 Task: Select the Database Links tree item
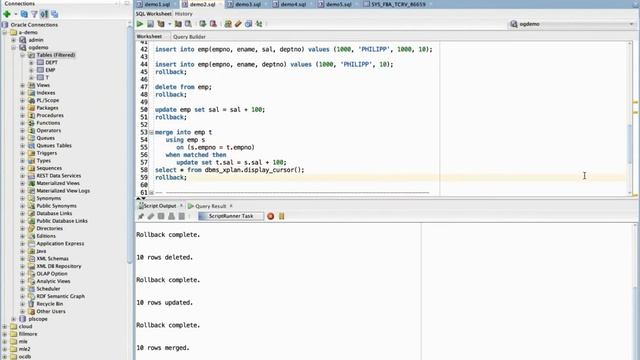coord(54,213)
